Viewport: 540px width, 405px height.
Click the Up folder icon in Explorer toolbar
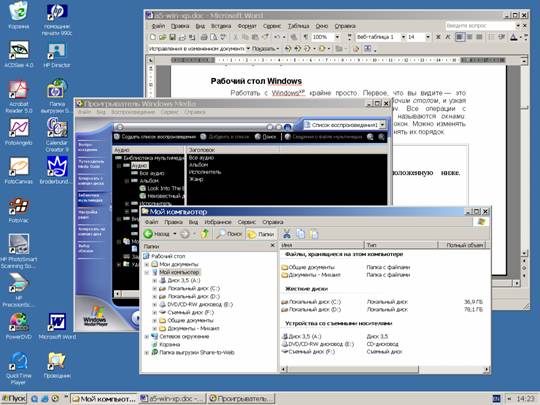(x=205, y=234)
